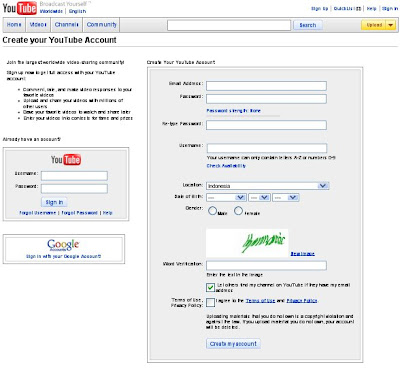Click the Forgot Username link
Image resolution: width=400 pixels, height=369 pixels.
38,213
